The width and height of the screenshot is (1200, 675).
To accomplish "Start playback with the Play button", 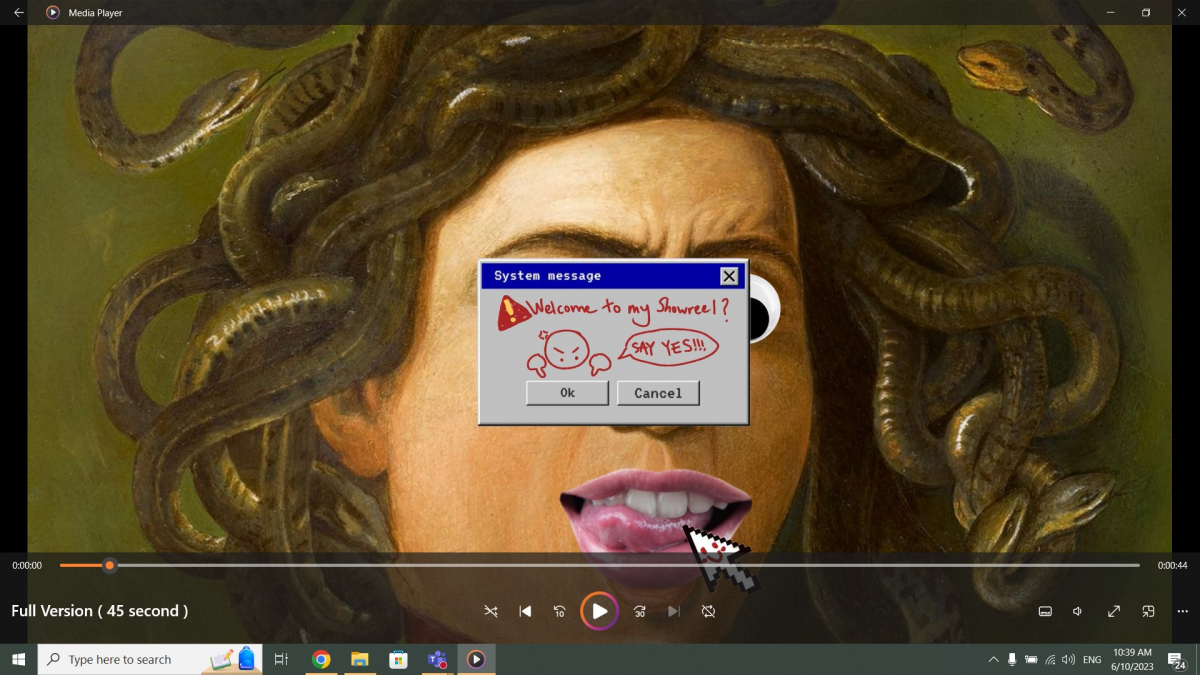I will [x=599, y=611].
